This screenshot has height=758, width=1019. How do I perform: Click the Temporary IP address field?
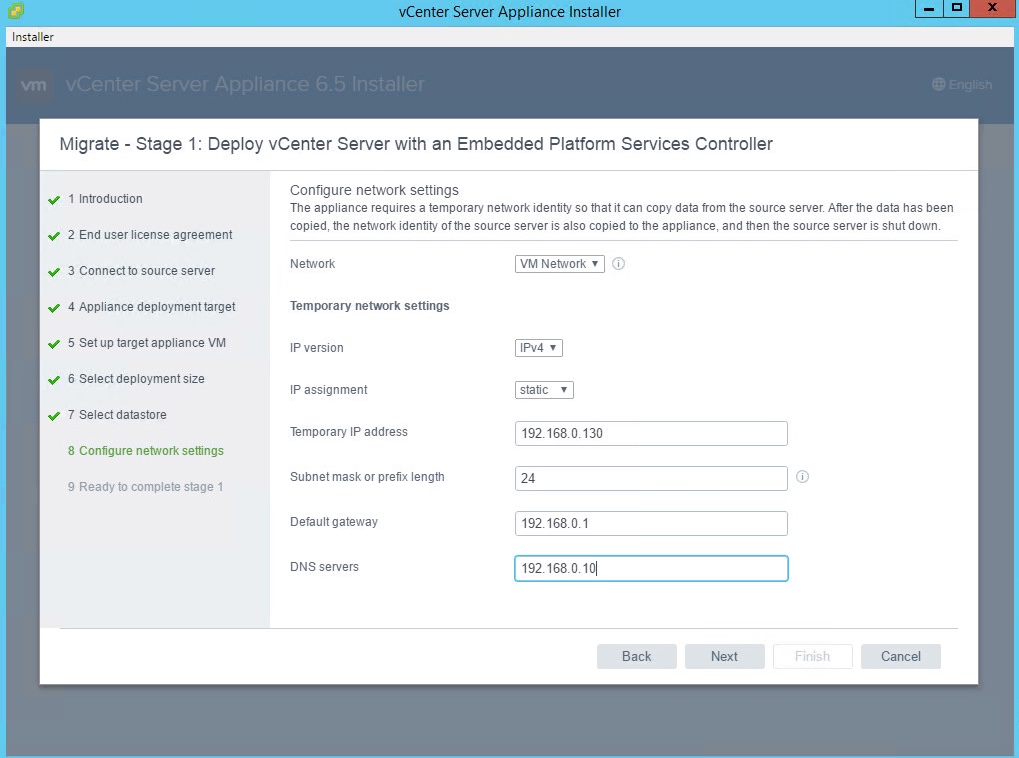click(x=651, y=434)
